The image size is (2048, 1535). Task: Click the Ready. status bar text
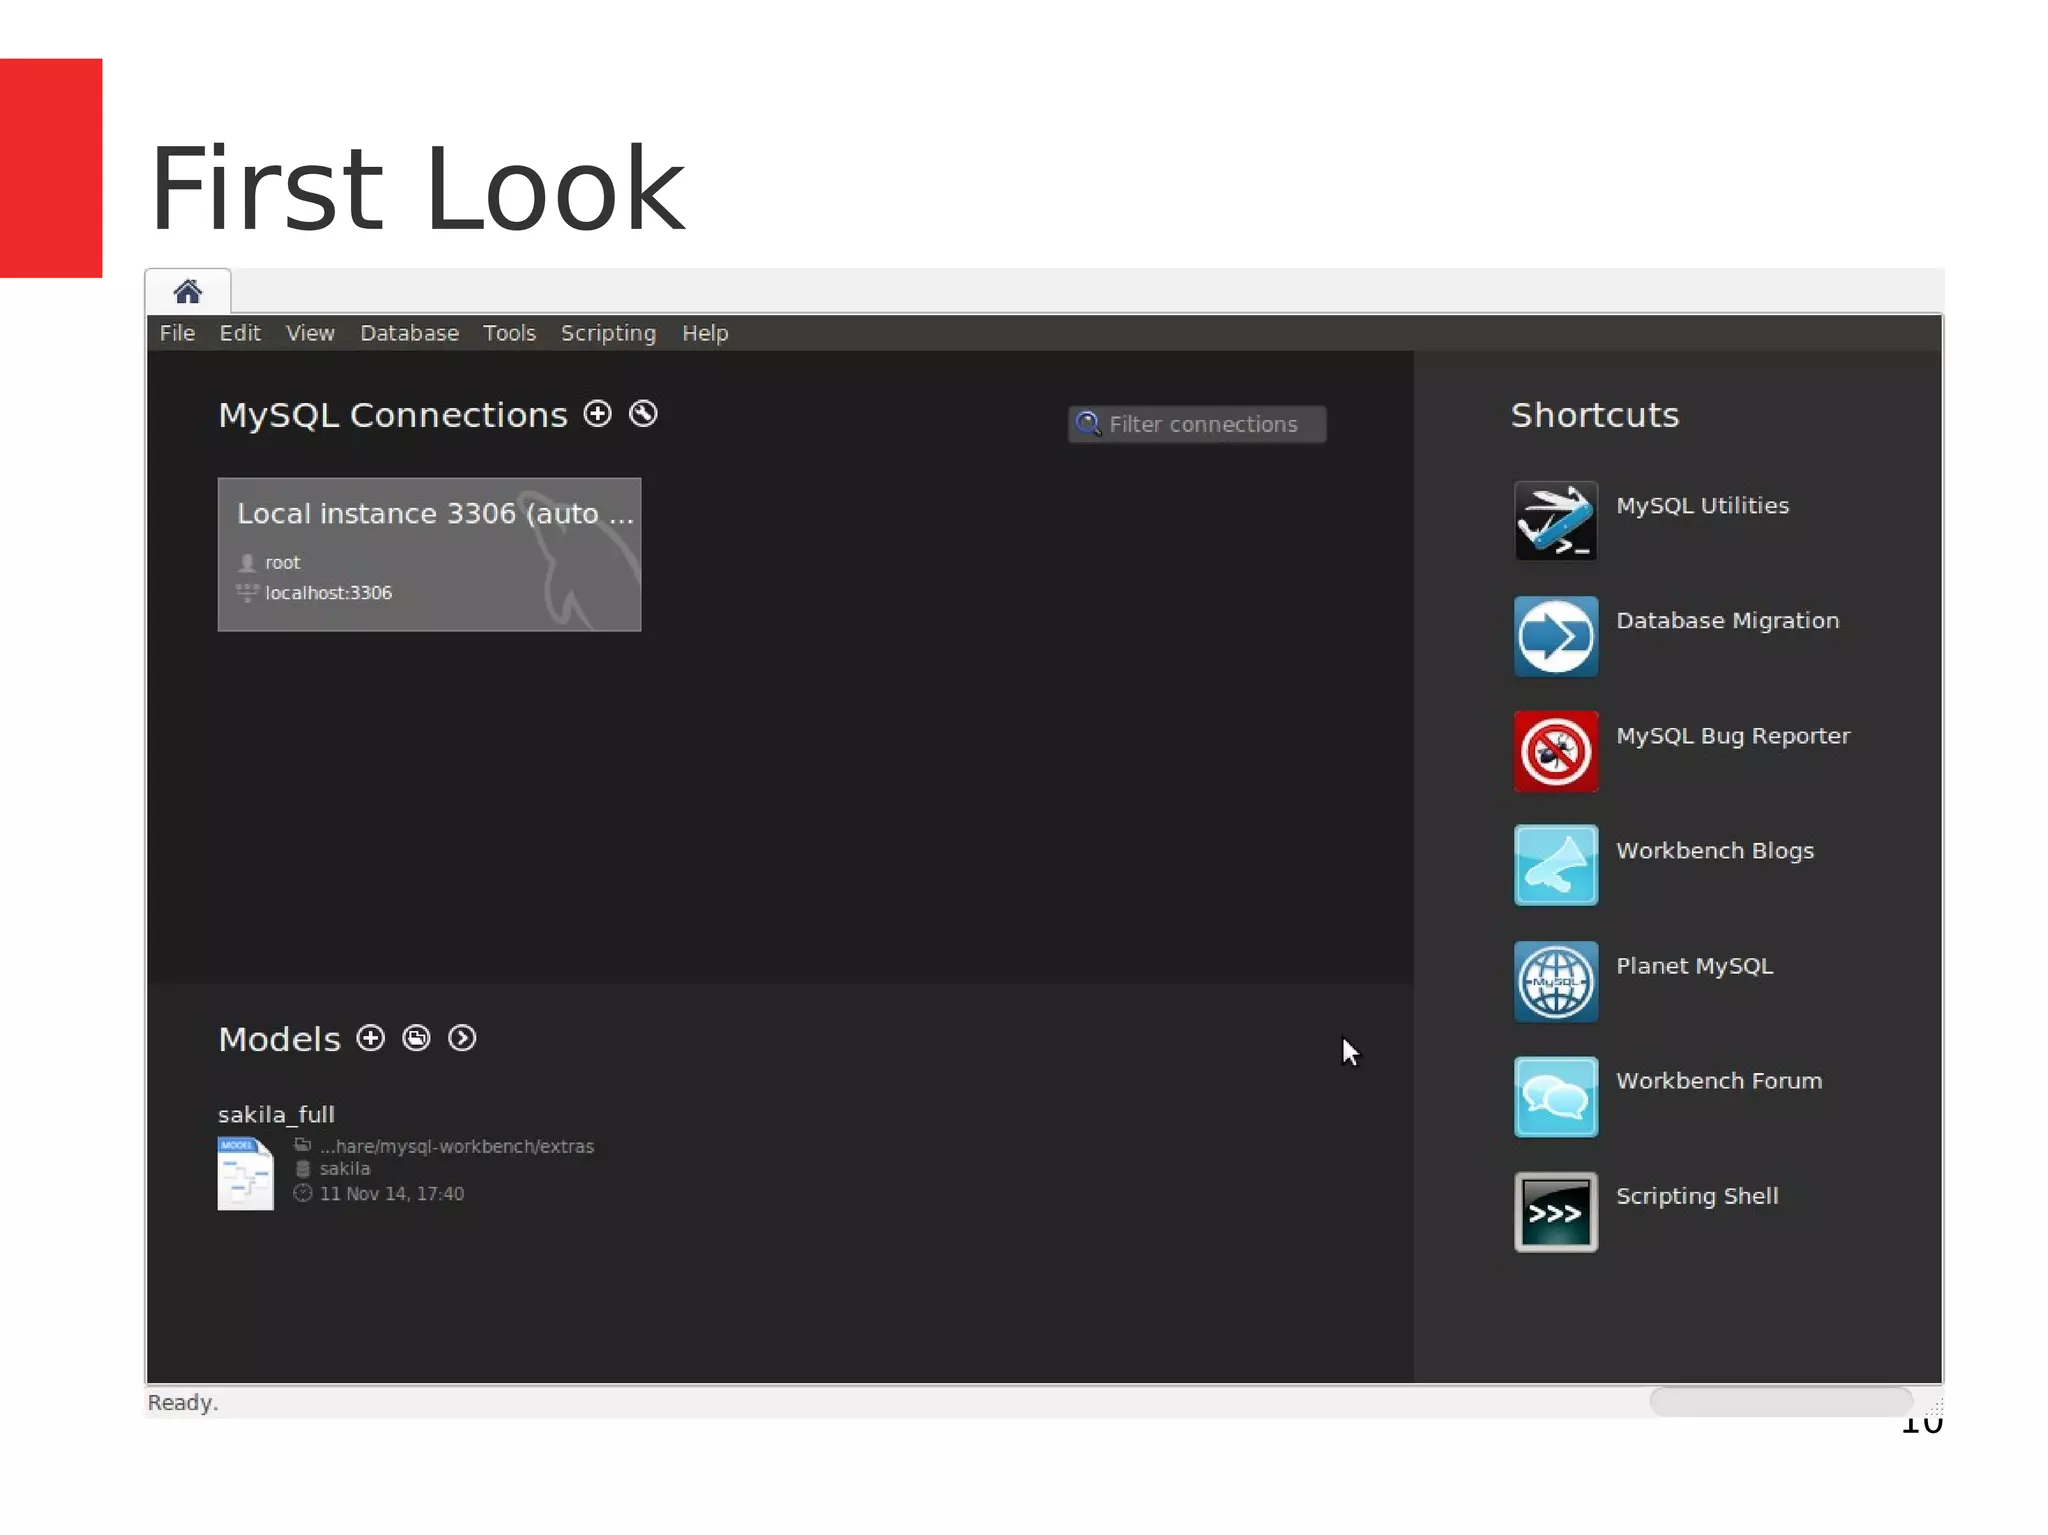(183, 1403)
